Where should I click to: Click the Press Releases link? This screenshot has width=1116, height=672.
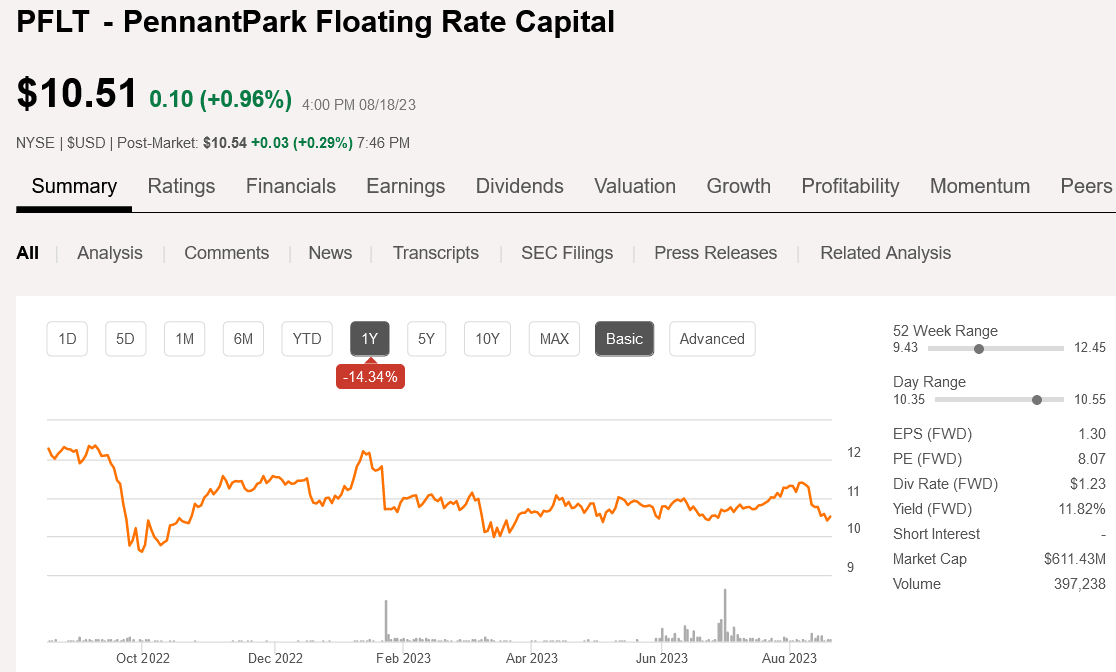715,253
